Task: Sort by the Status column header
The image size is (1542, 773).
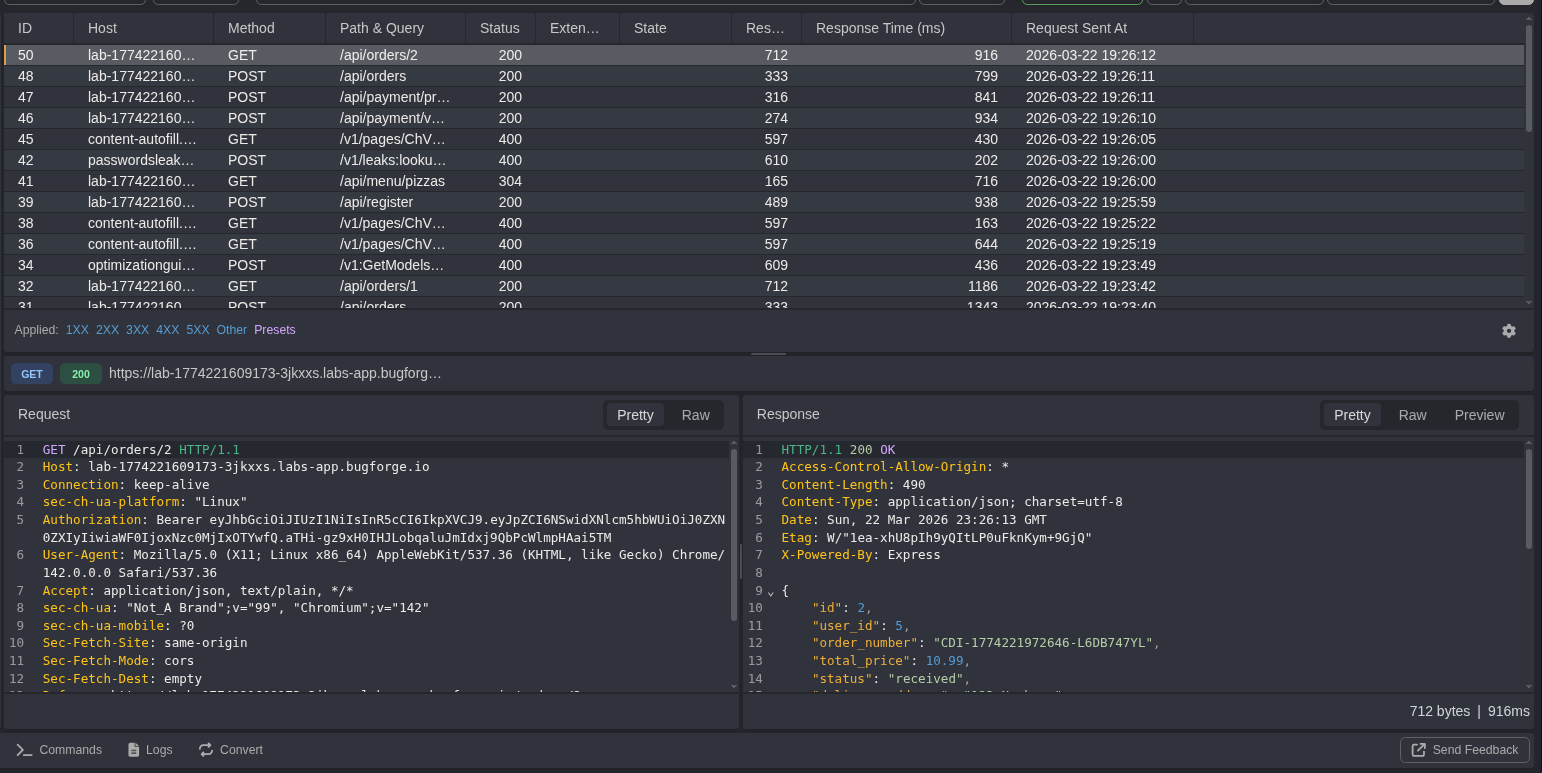Action: [x=499, y=28]
